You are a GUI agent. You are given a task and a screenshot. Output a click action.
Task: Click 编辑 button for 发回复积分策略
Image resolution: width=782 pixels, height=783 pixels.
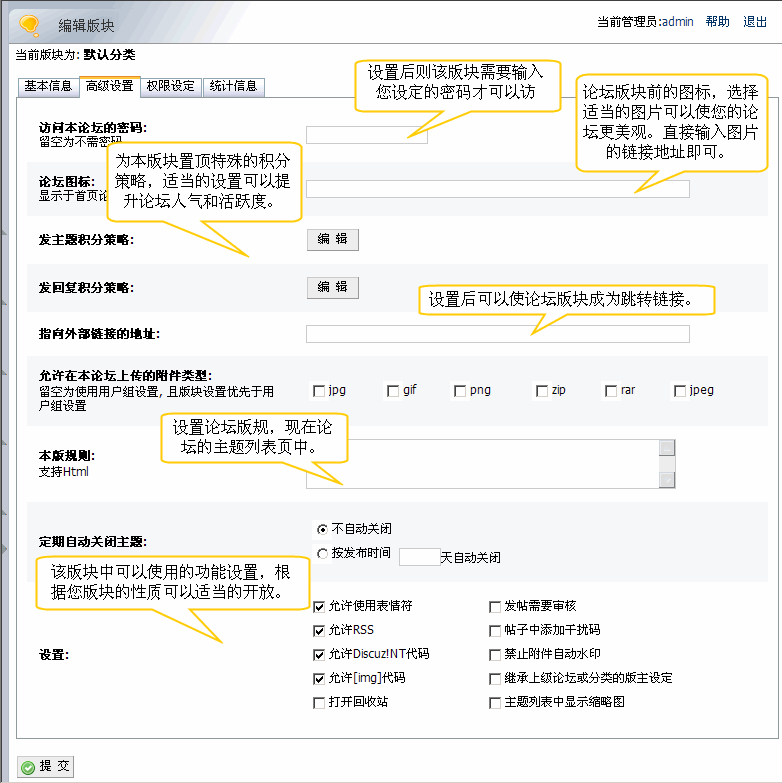(x=332, y=287)
